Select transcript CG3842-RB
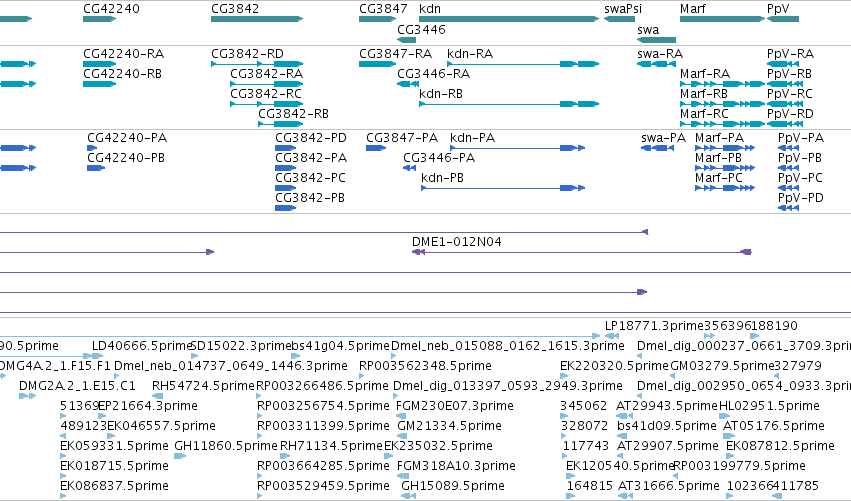This screenshot has width=851, height=501. tap(281, 124)
